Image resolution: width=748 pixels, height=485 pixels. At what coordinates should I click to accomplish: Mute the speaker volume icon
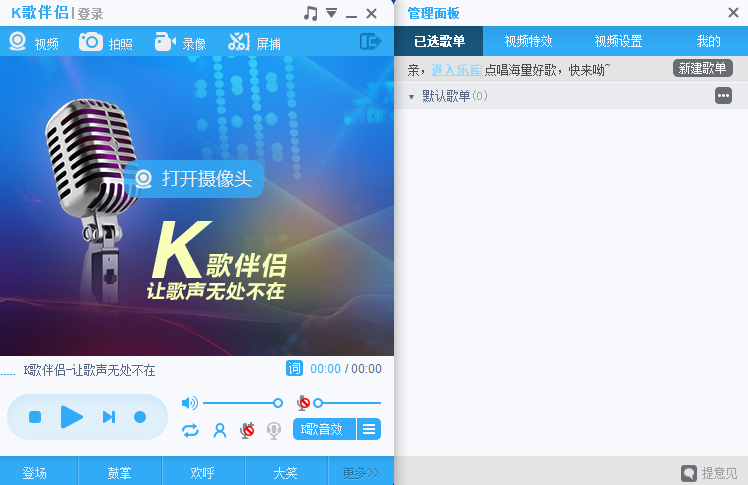[189, 403]
